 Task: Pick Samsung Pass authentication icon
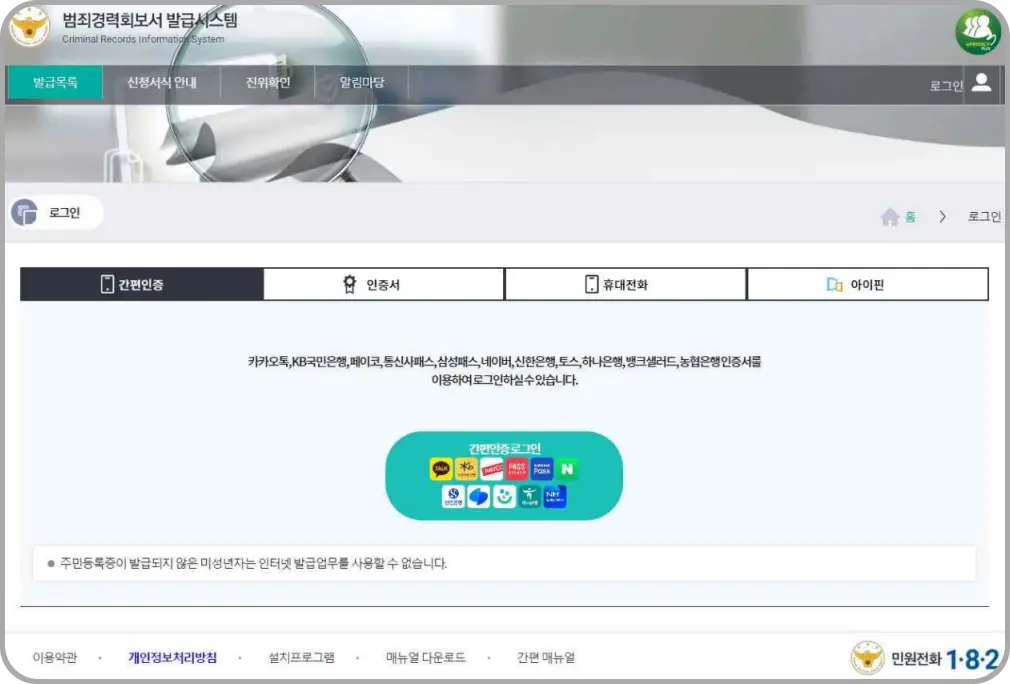click(x=542, y=469)
